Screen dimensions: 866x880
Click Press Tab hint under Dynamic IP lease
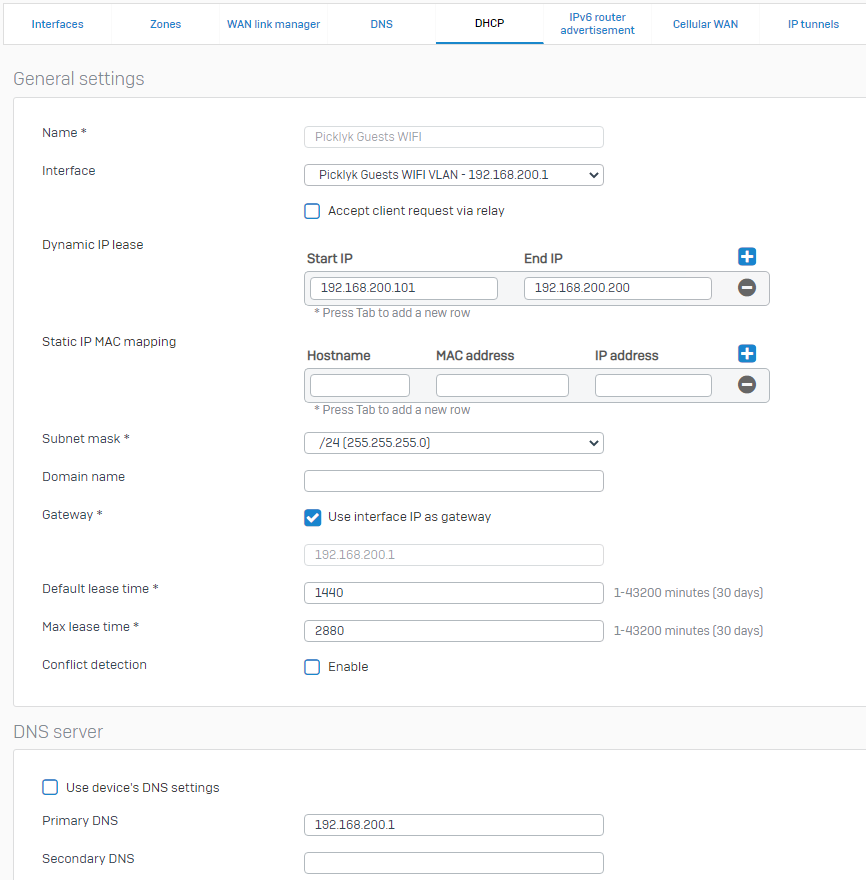click(392, 313)
